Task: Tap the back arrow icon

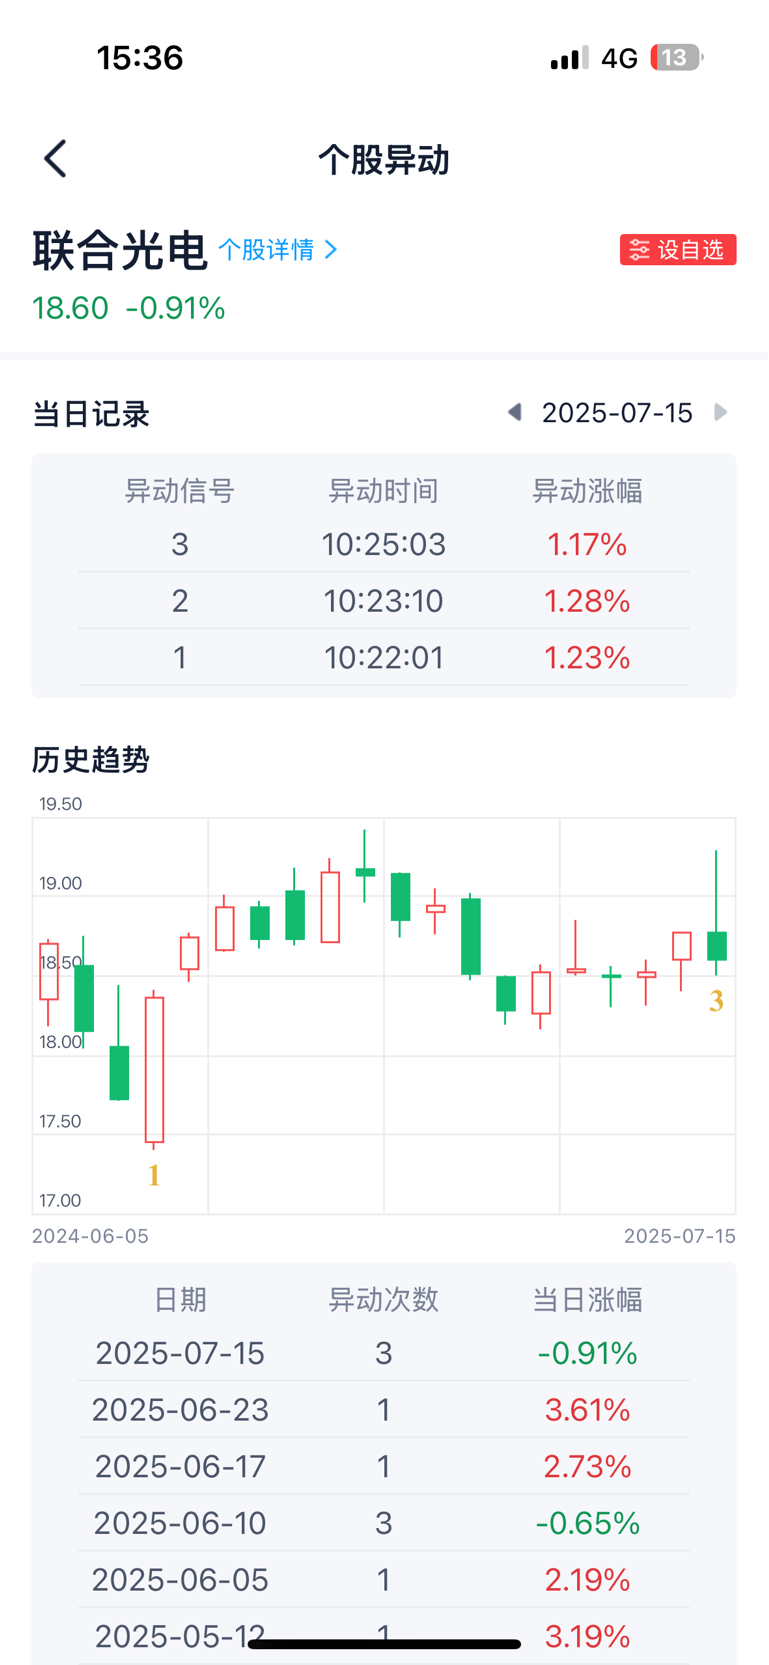Action: coord(56,159)
